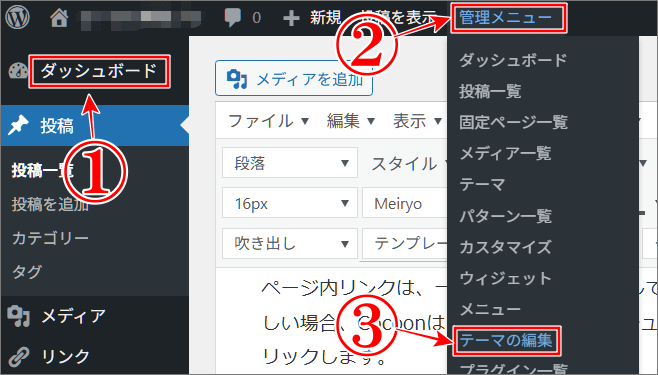The image size is (658, 375).
Task: Select ウィジェット in the dropdown
Action: click(505, 278)
